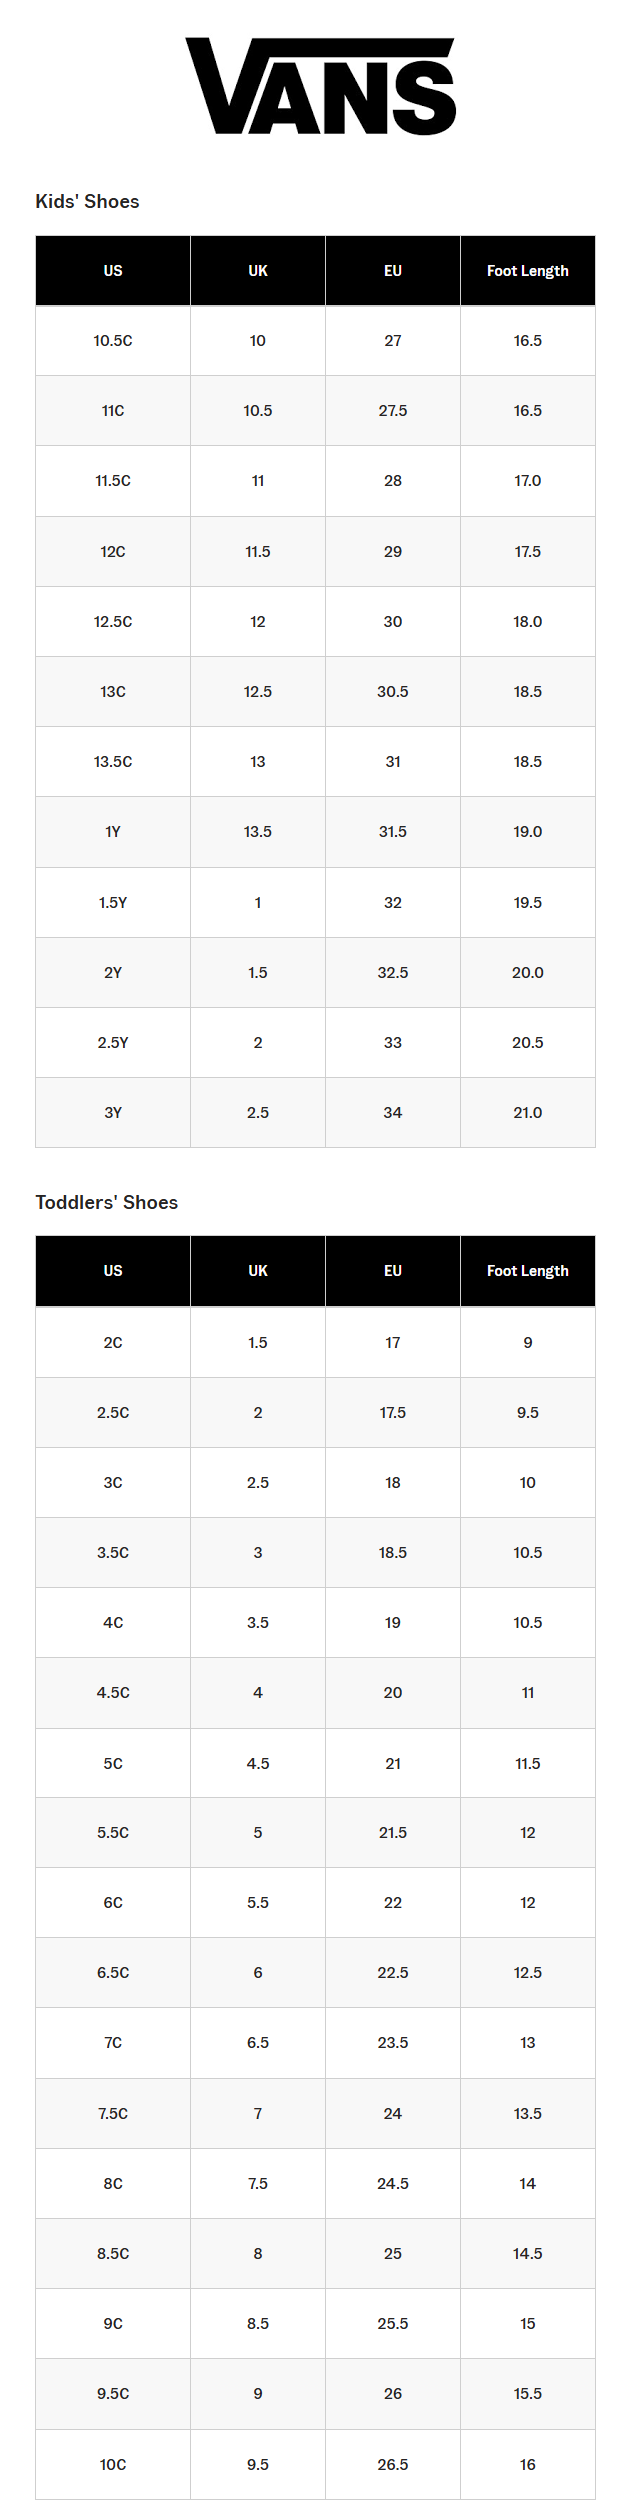This screenshot has width=644, height=2520.
Task: Click the EU 23.5 cell
Action: tap(393, 2043)
